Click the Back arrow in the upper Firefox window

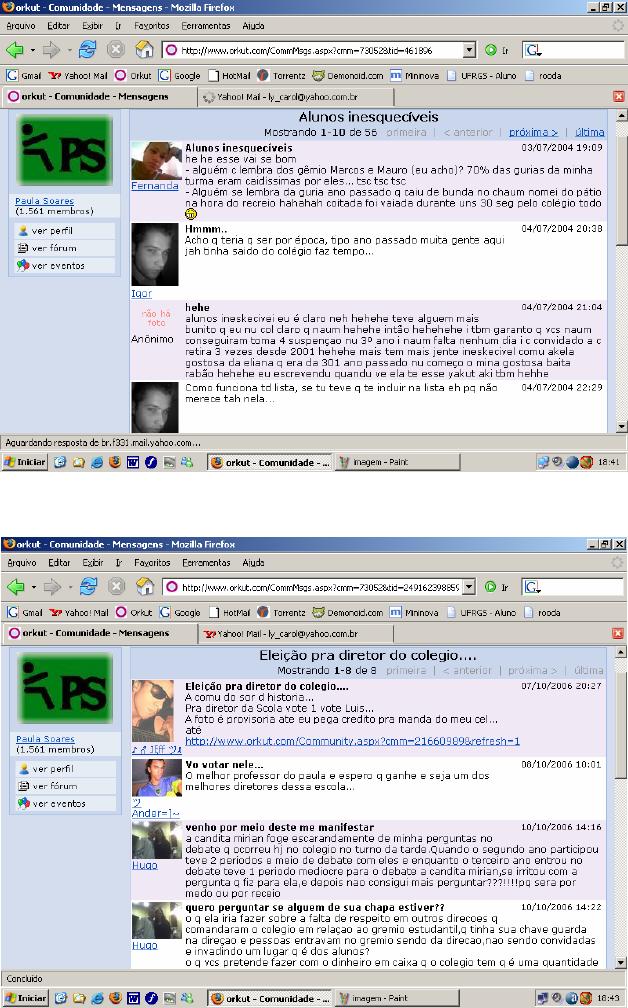(14, 50)
